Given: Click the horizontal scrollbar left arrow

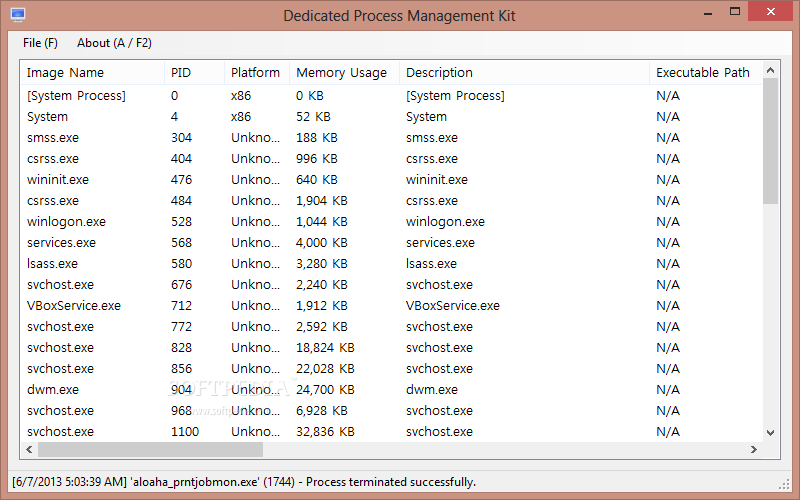Looking at the screenshot, I should pyautogui.click(x=29, y=449).
